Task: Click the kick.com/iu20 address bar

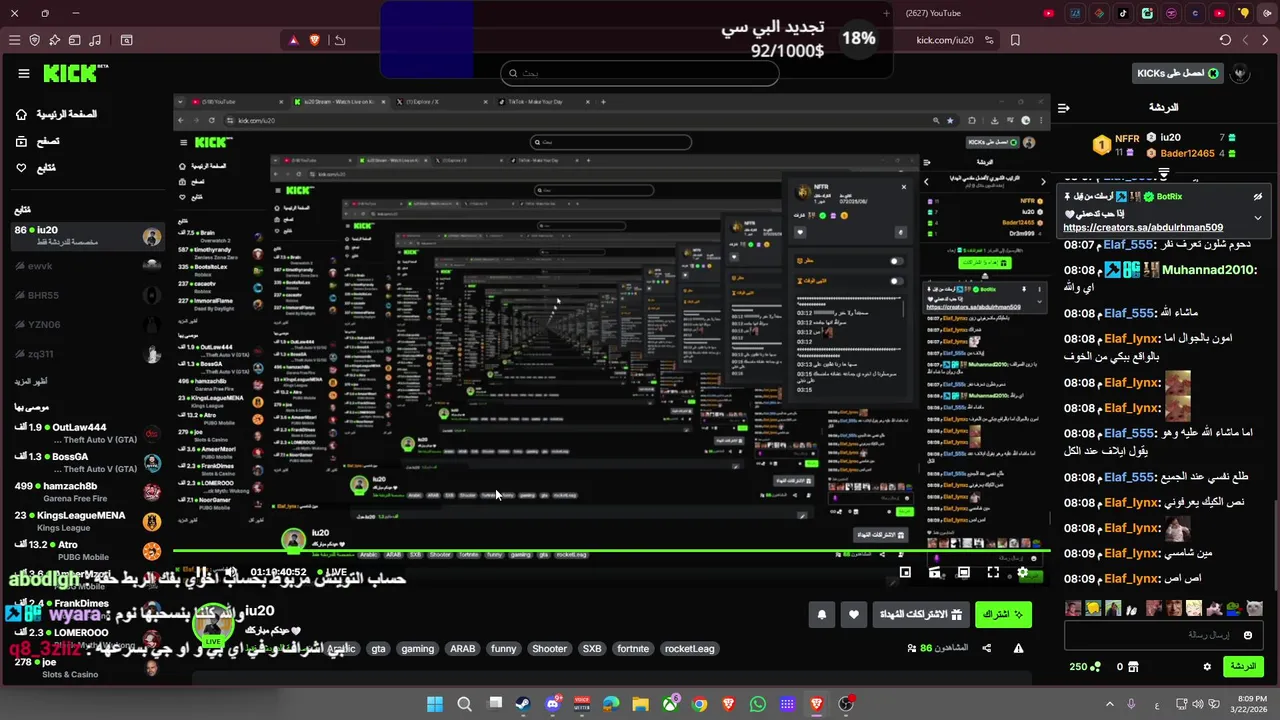Action: (945, 40)
